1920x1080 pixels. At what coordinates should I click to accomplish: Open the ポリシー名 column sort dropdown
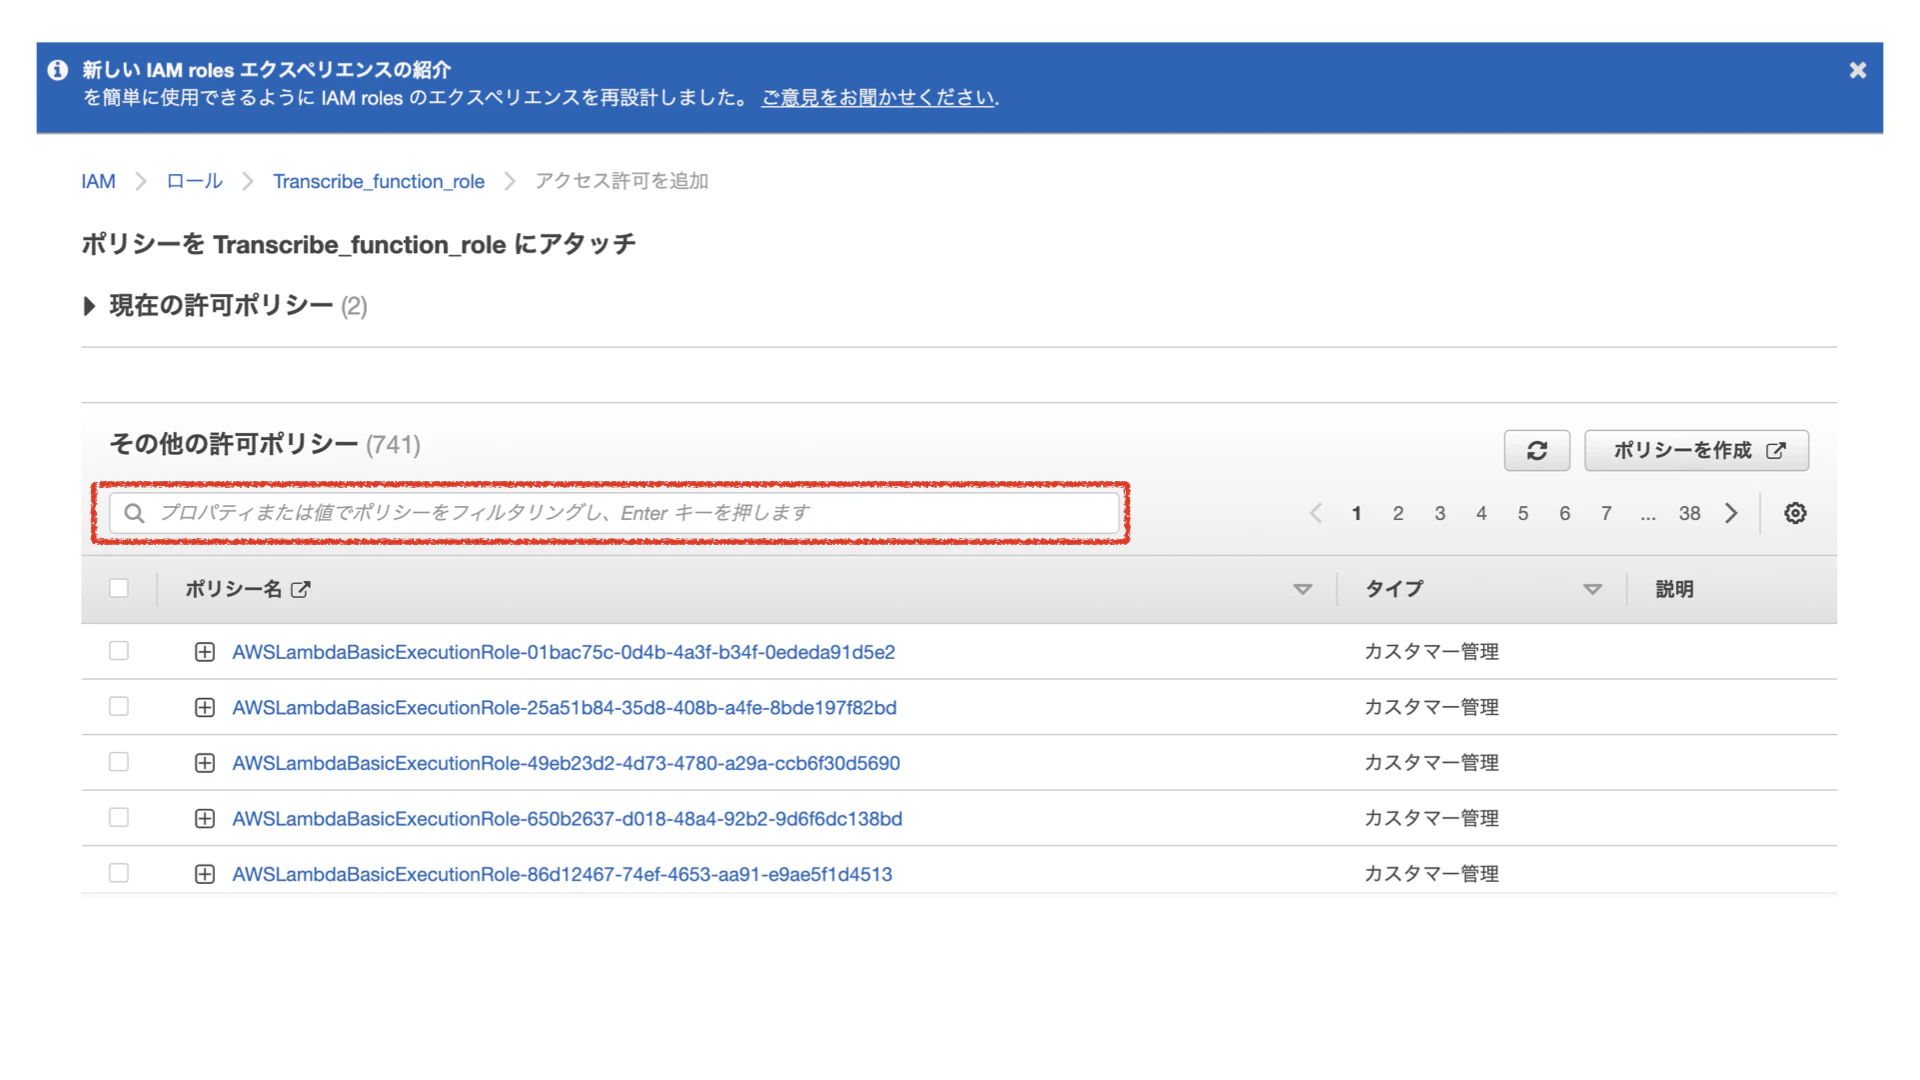click(x=1302, y=589)
